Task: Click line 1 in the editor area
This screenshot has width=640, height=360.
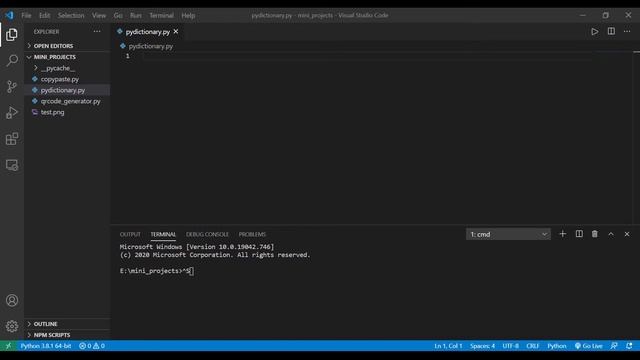Action: pos(367,56)
